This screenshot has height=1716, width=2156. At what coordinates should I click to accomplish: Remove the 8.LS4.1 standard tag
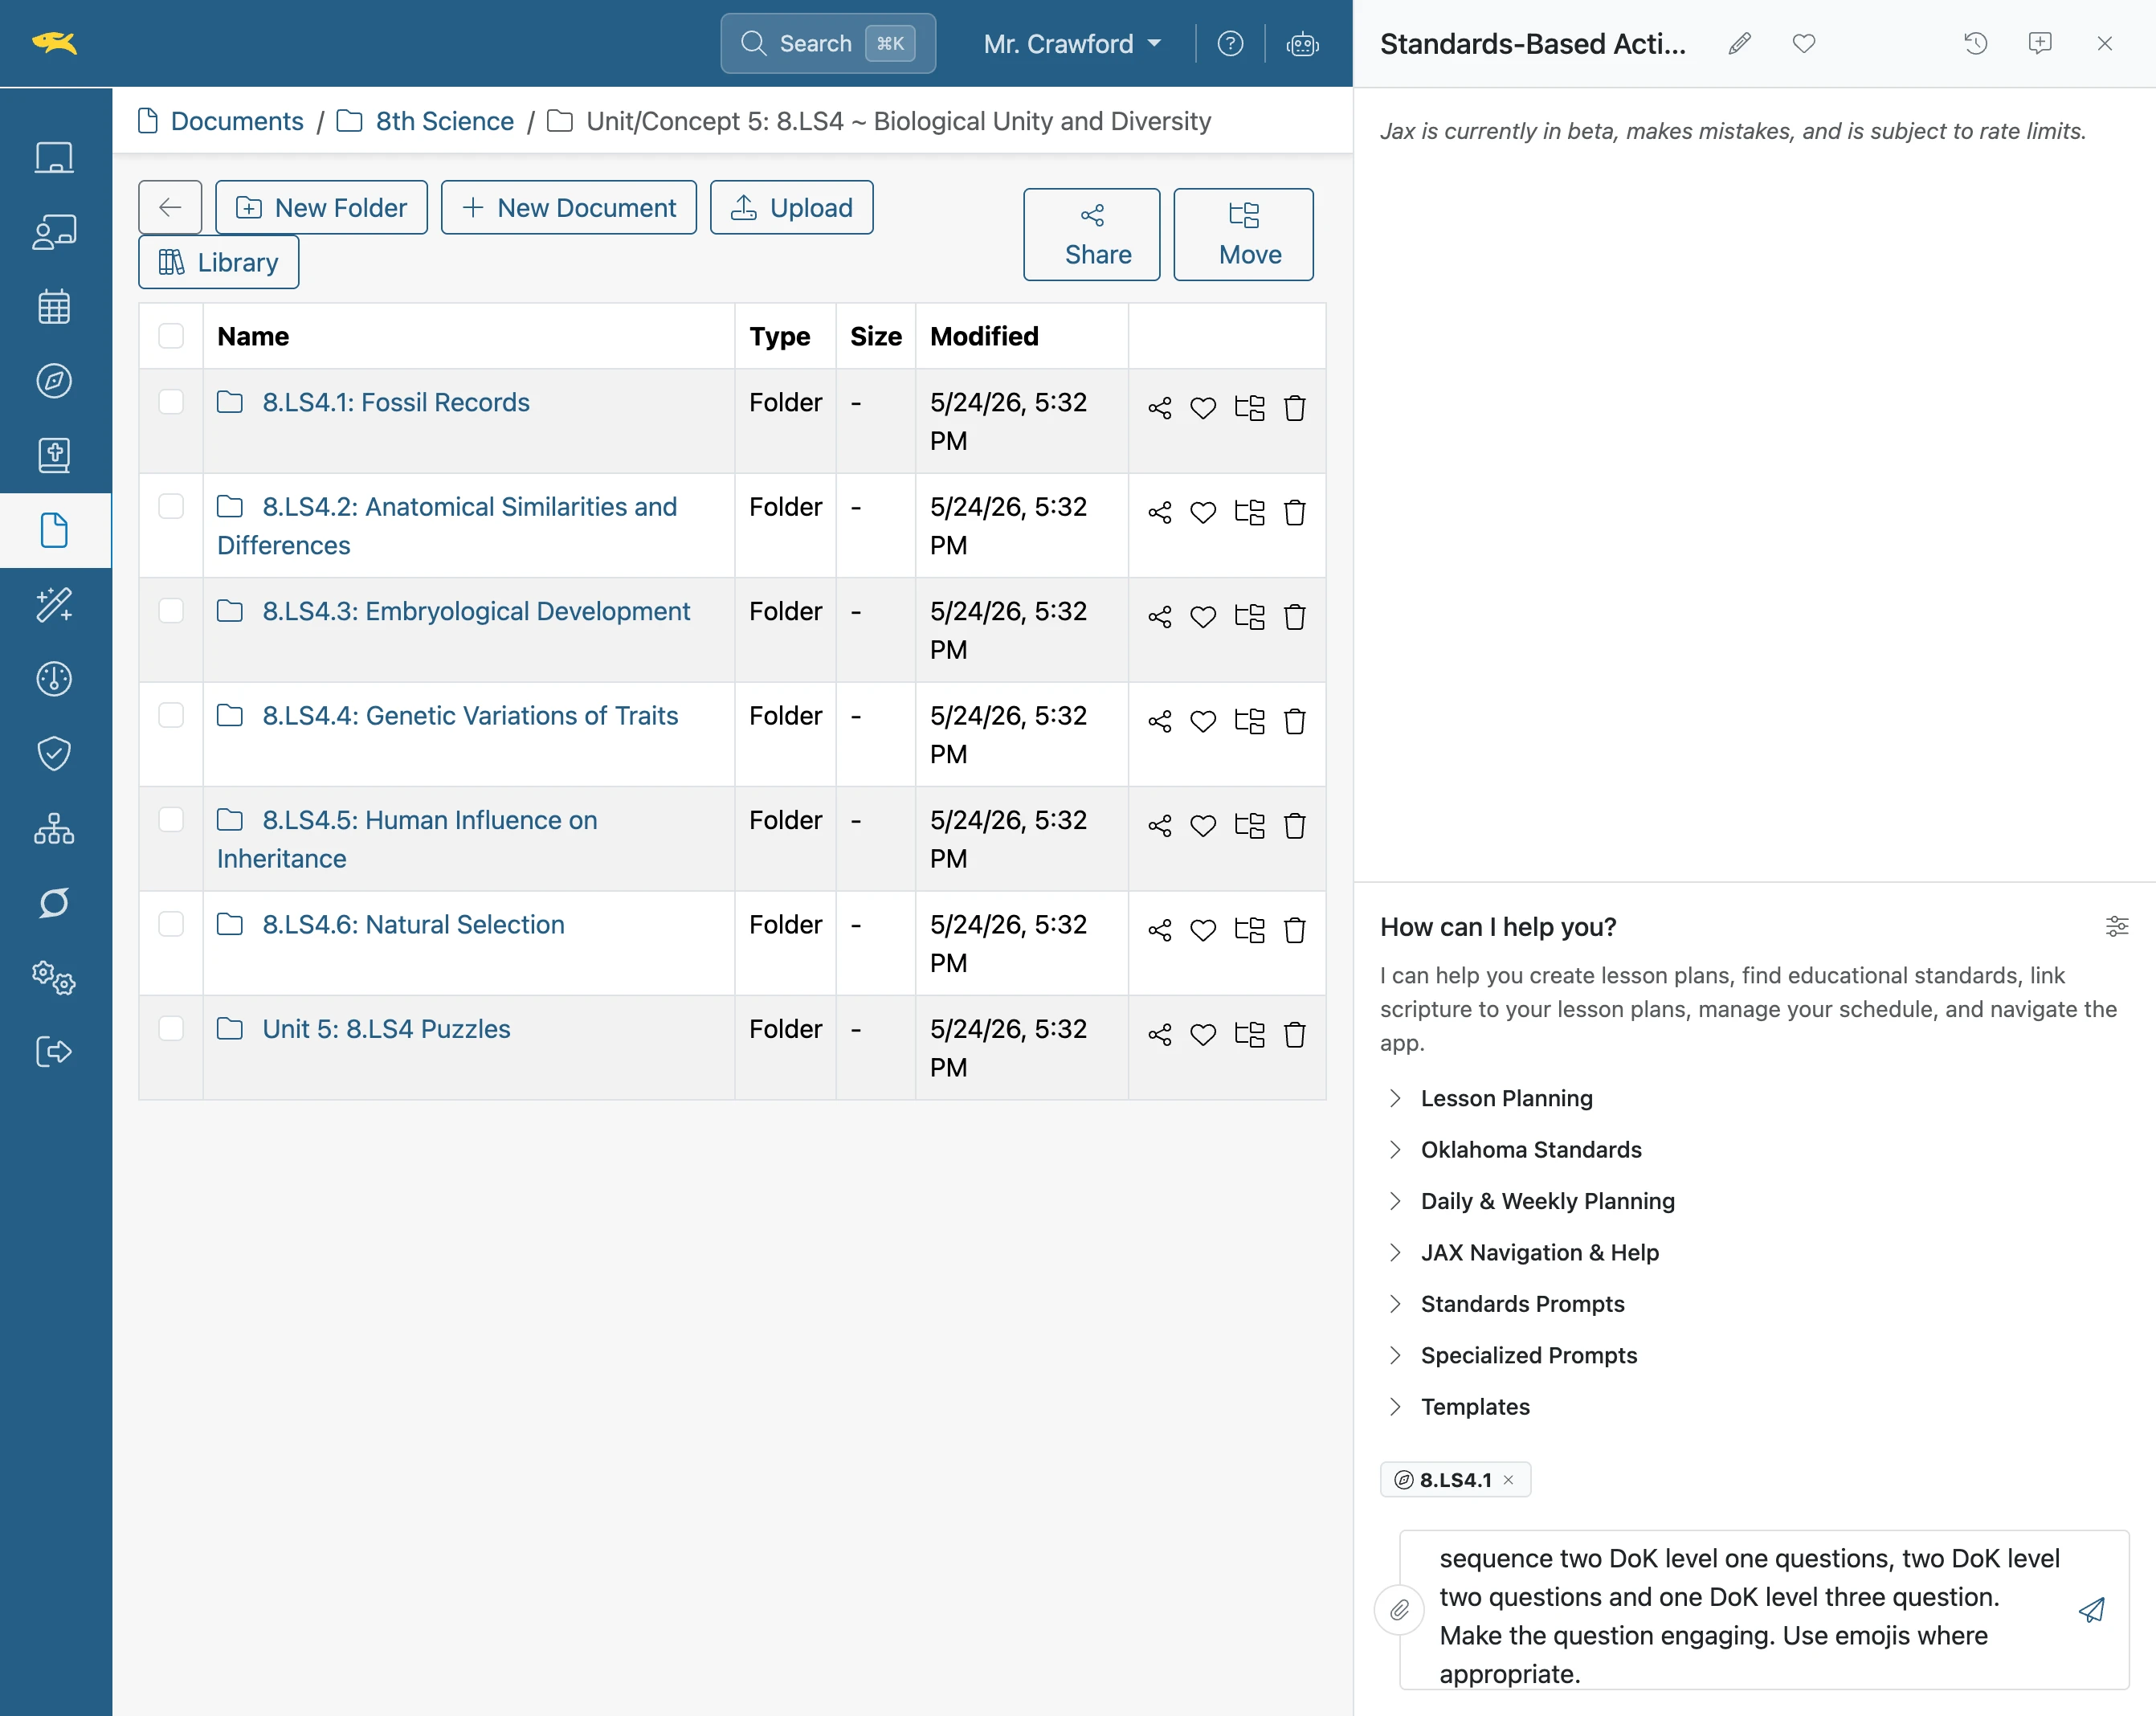click(x=1508, y=1480)
